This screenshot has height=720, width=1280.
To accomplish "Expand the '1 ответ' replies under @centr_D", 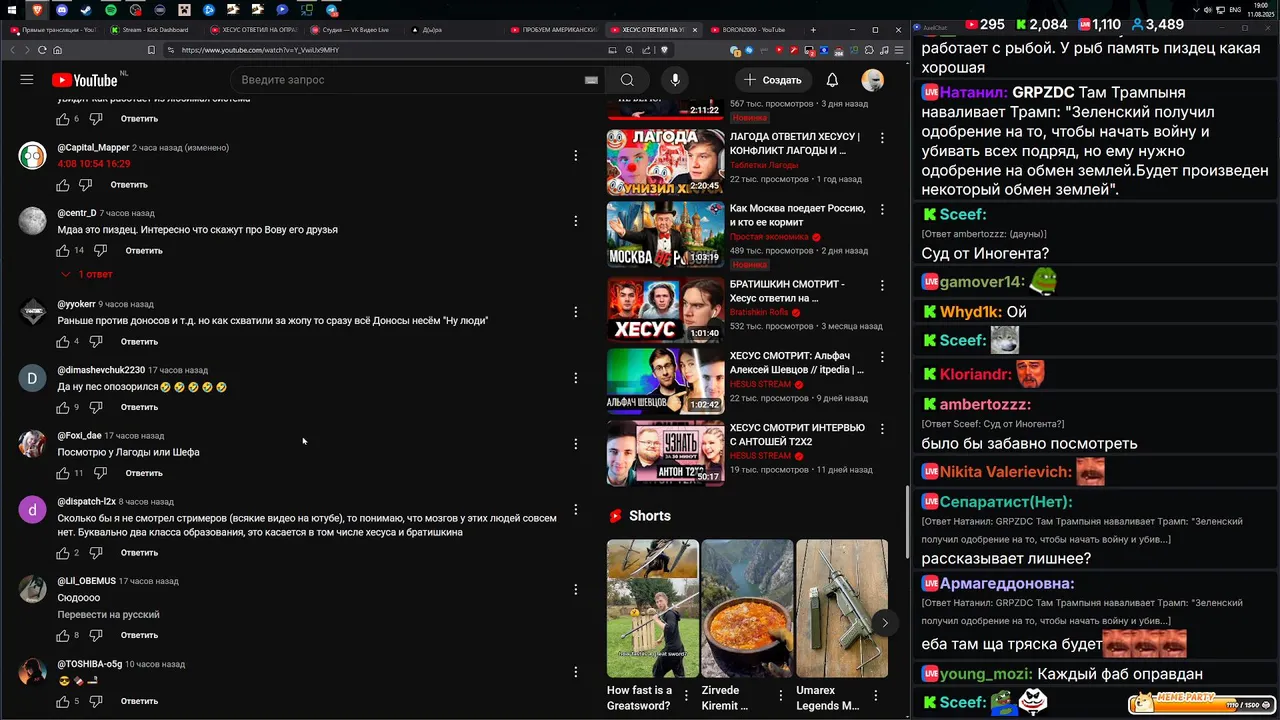I will tap(86, 274).
